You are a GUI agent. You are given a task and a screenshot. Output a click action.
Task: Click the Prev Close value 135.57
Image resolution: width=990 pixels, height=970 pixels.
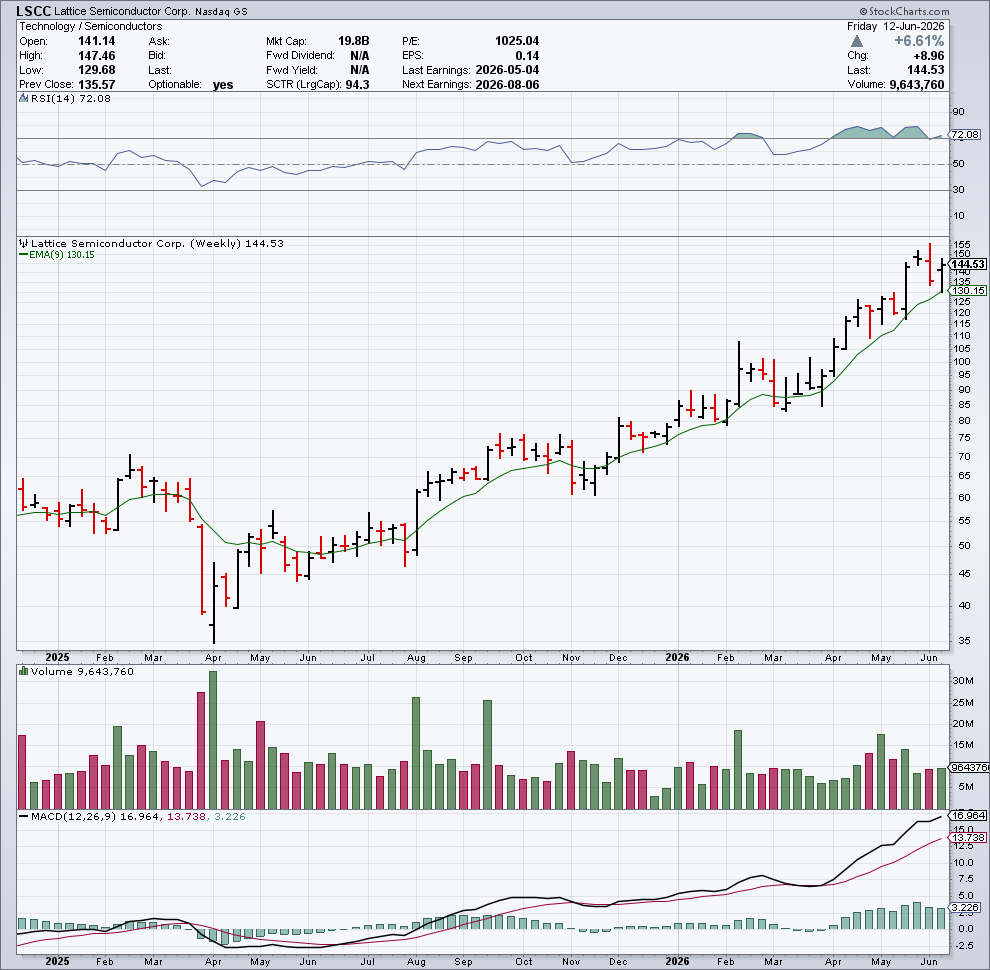97,85
